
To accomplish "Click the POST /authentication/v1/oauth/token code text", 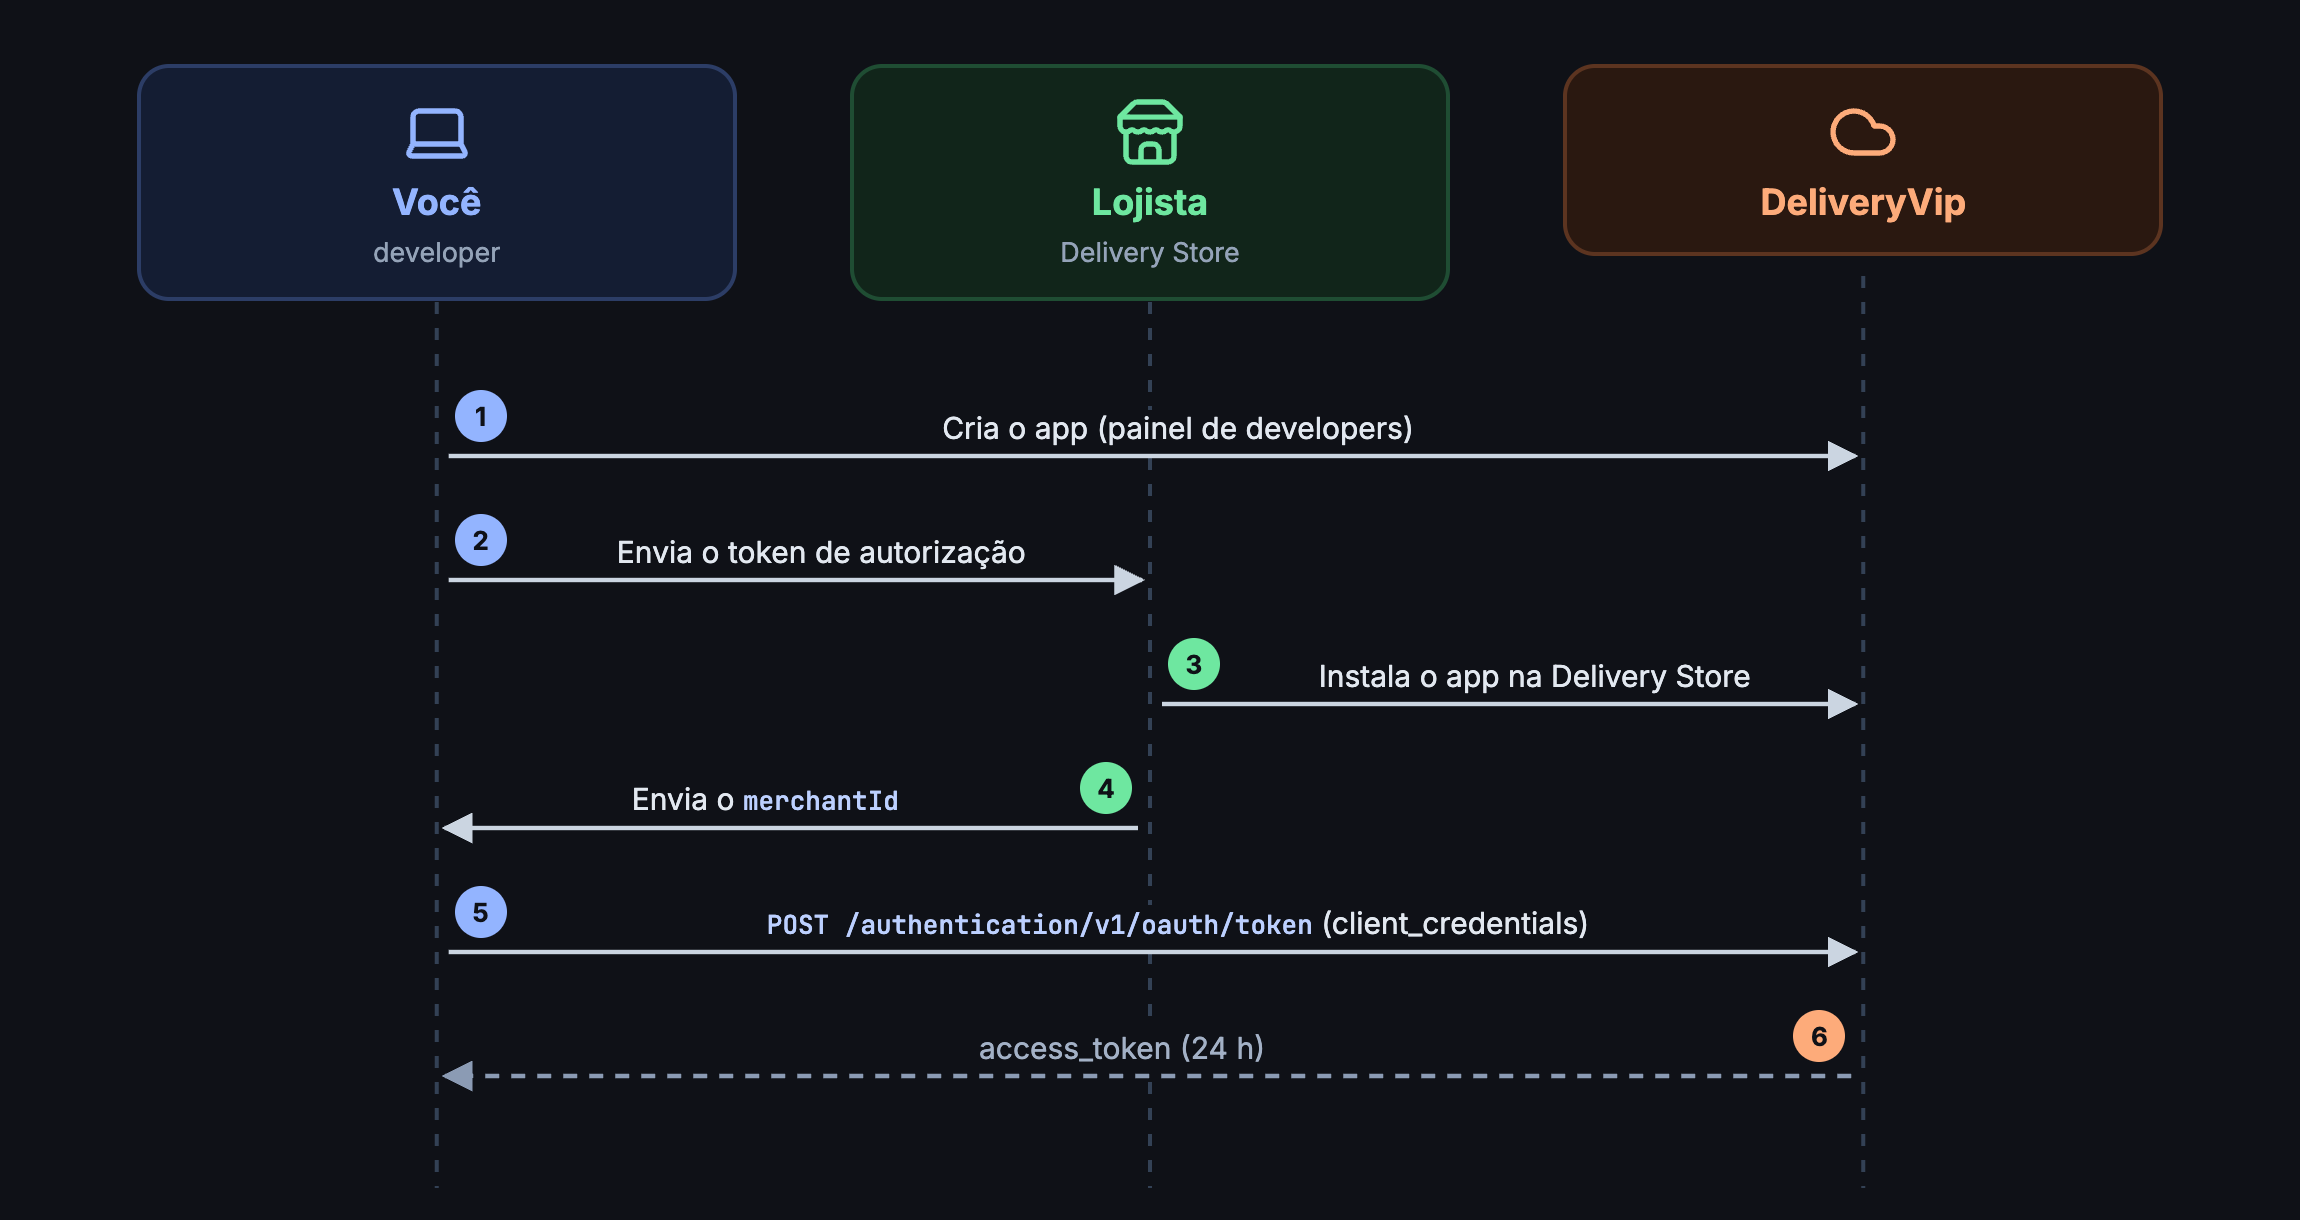I will pos(1039,925).
